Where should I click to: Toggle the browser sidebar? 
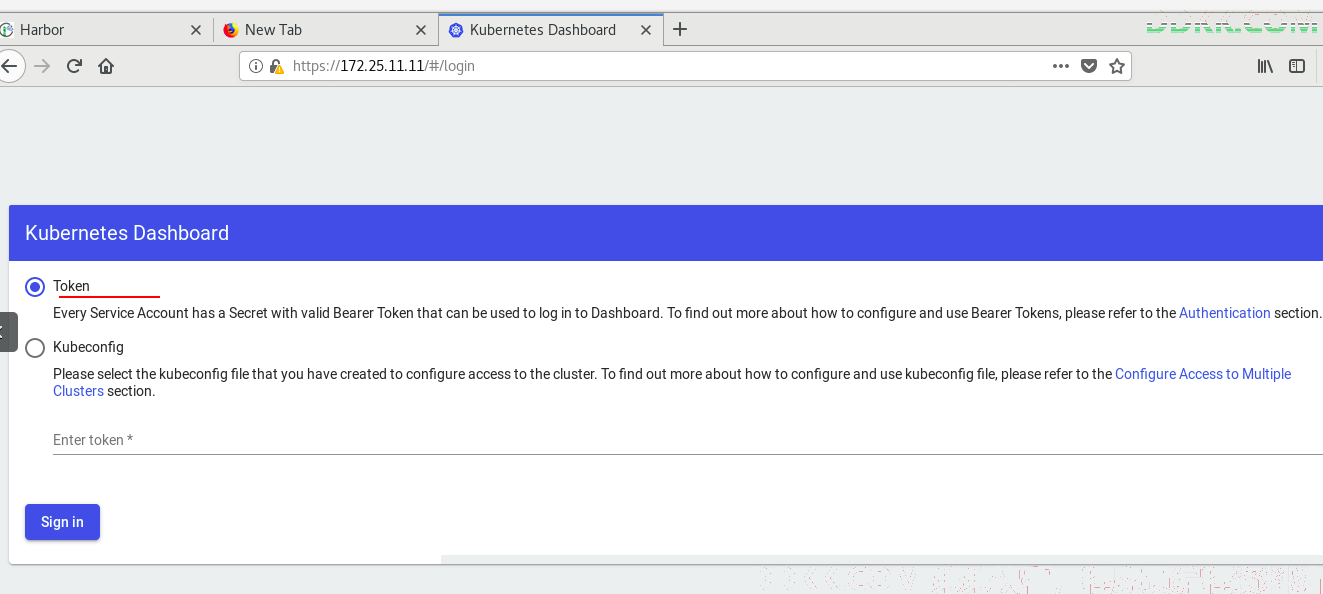coord(1297,66)
